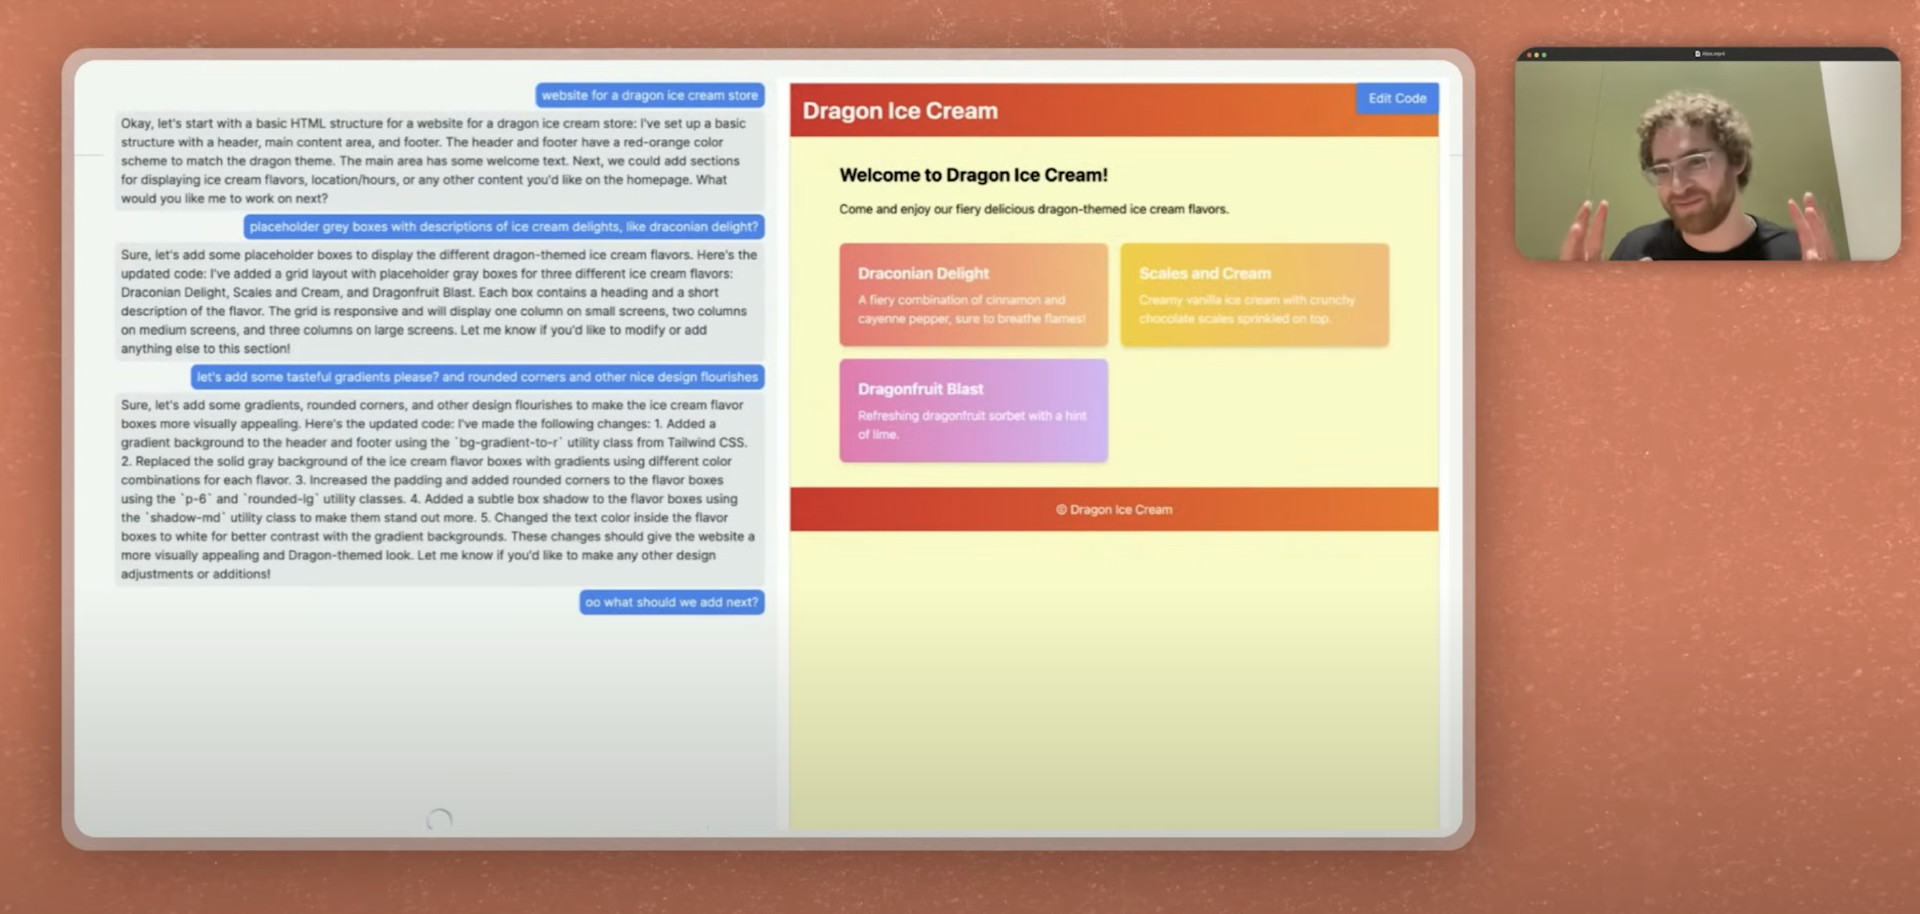Click the © Dragon Ice Cream footer text
Image resolution: width=1920 pixels, height=914 pixels.
tap(1114, 509)
